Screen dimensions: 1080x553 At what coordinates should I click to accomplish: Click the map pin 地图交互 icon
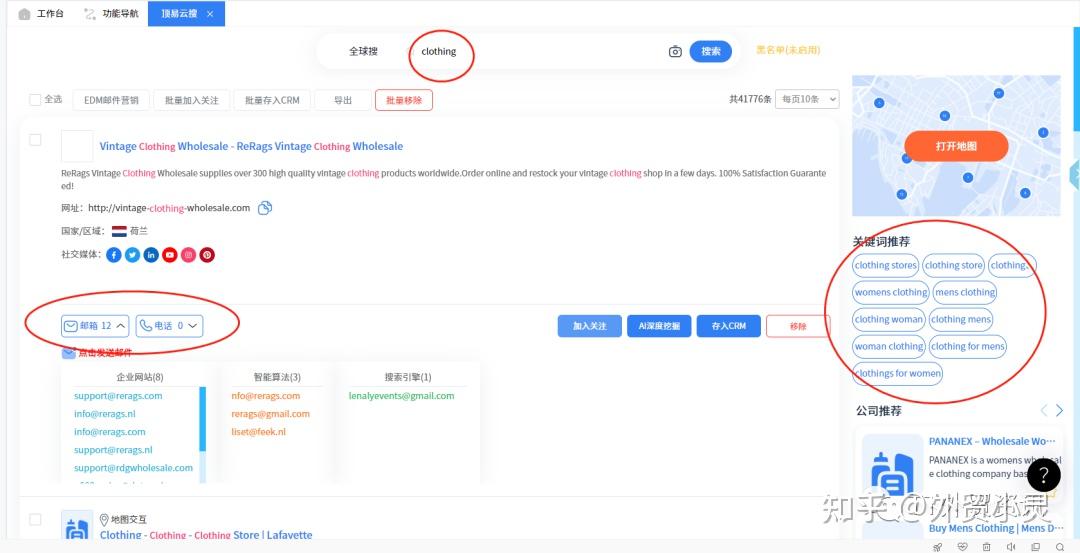click(x=105, y=519)
